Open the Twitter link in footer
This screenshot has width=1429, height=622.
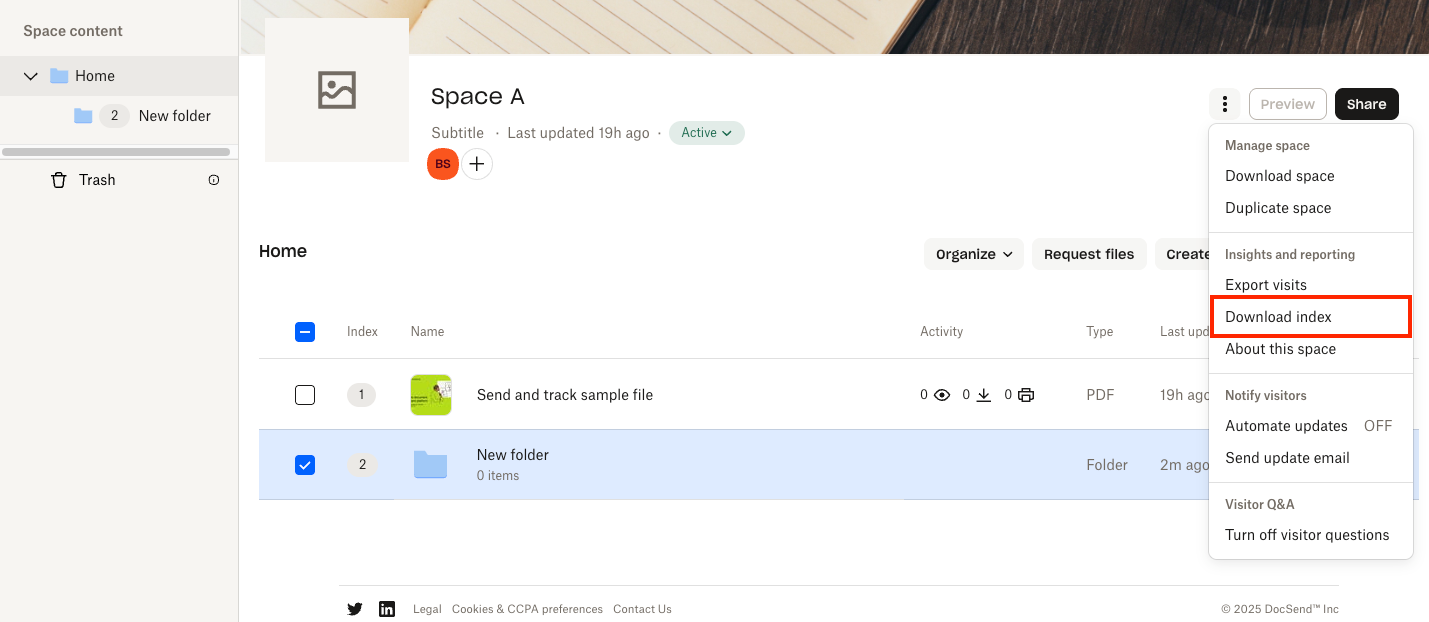point(355,609)
